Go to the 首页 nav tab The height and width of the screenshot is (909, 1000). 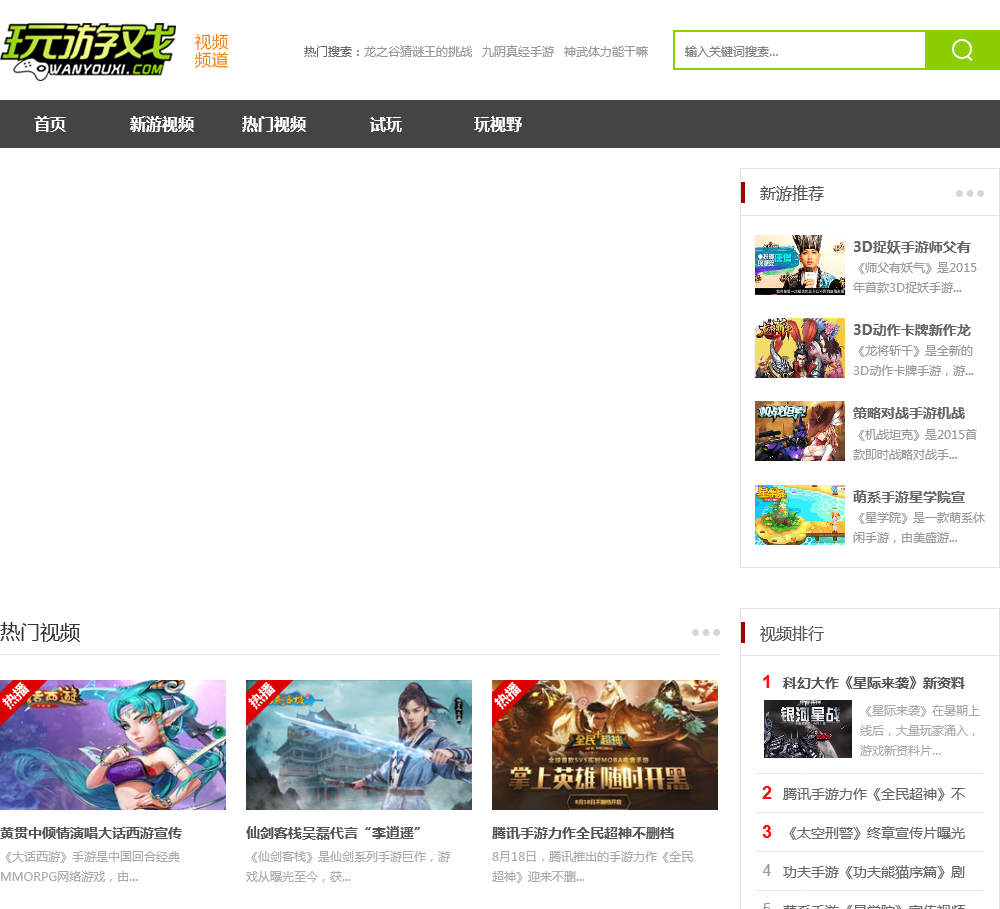(50, 124)
